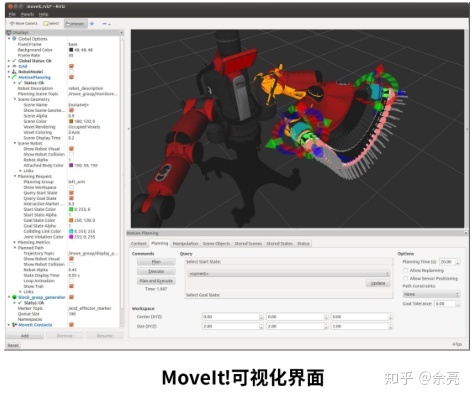Screen dimensions: 472x398
Task: Click the Plan and Execute button
Action: tap(156, 281)
